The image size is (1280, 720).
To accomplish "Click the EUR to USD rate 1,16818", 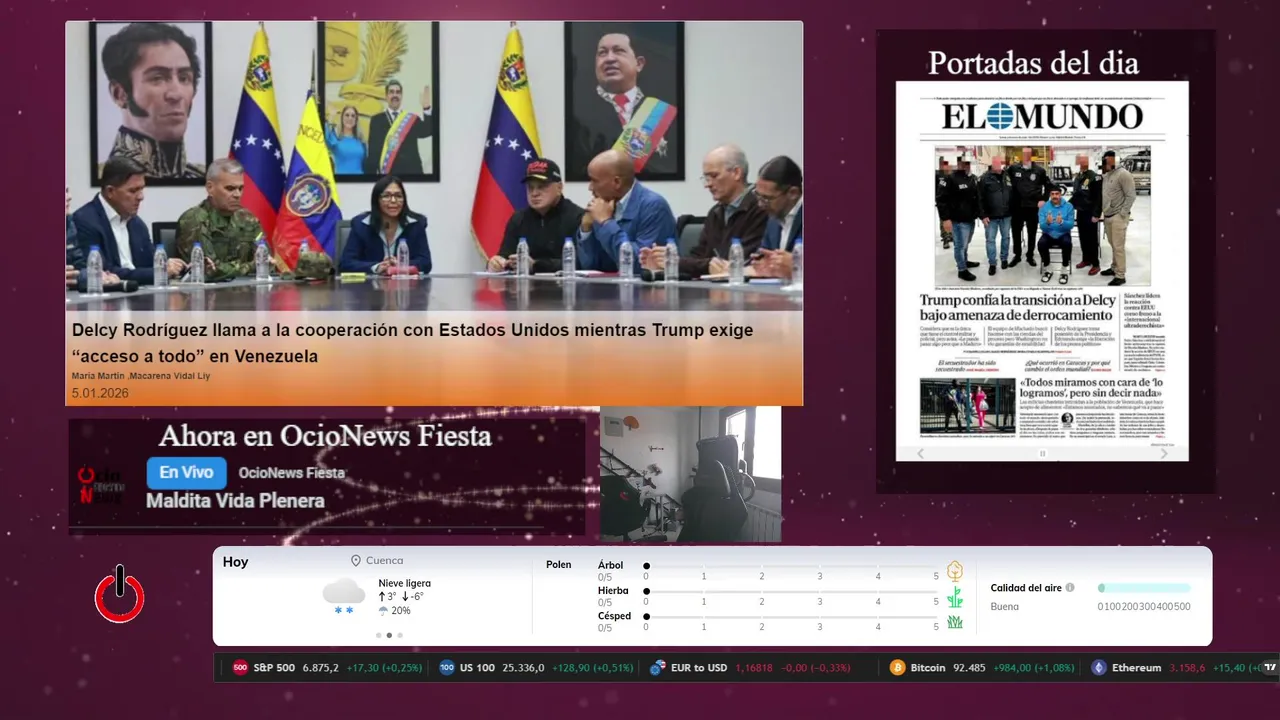I will pos(754,668).
